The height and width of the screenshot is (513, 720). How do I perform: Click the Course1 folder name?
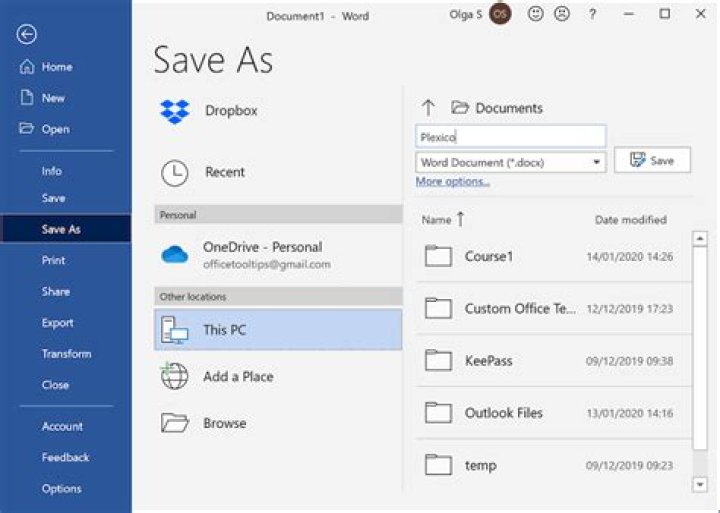489,256
